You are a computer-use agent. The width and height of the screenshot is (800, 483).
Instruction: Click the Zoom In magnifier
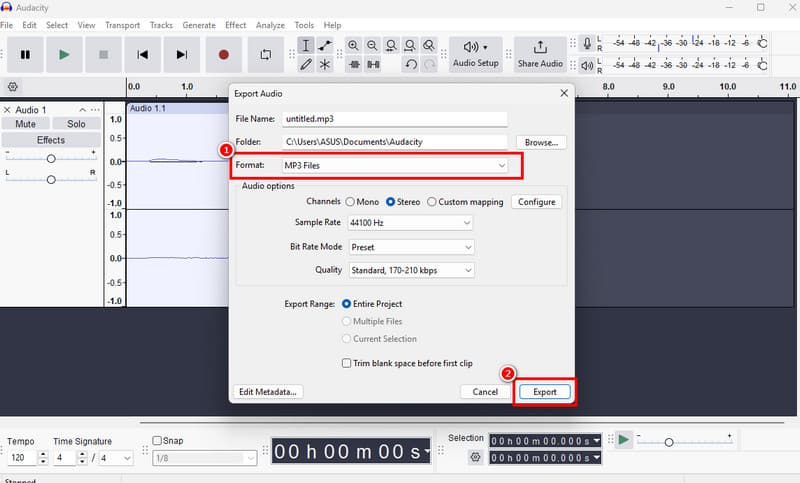[353, 45]
